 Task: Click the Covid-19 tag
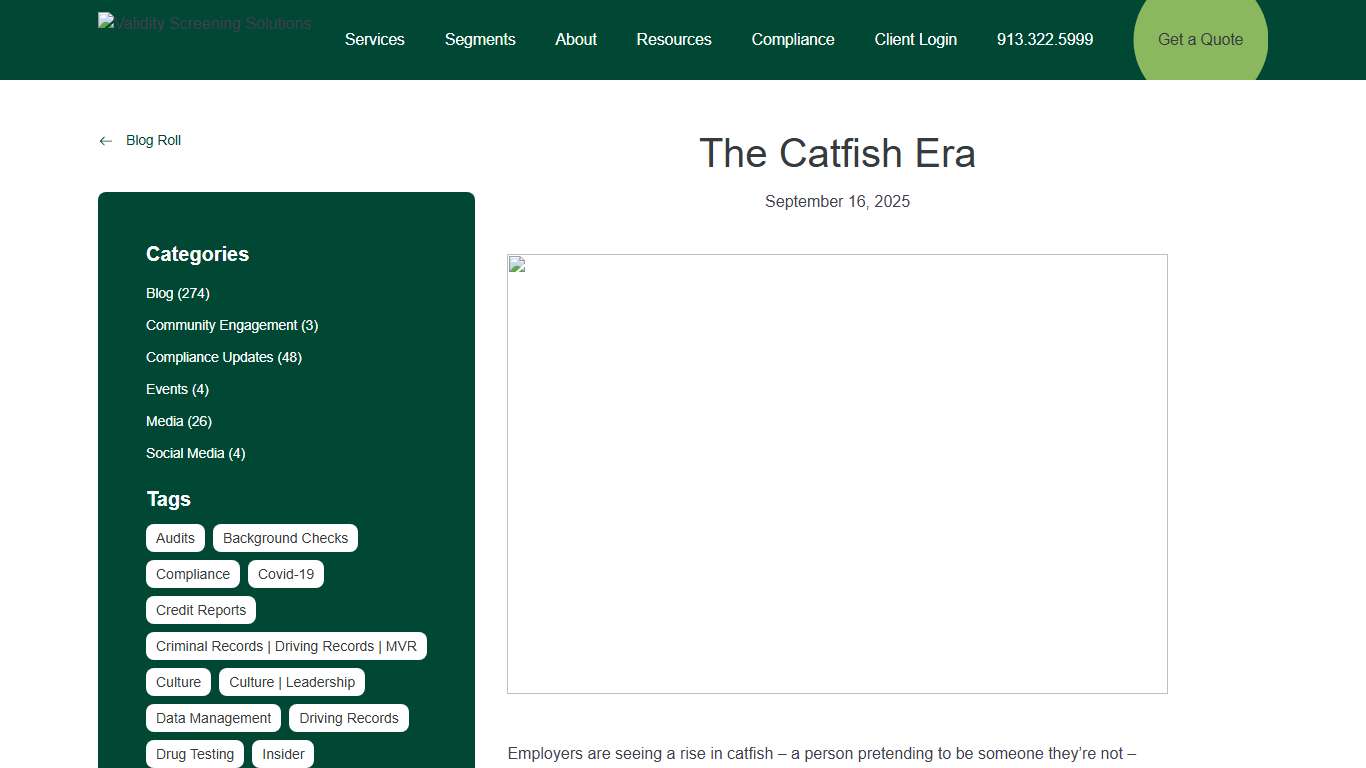[286, 574]
